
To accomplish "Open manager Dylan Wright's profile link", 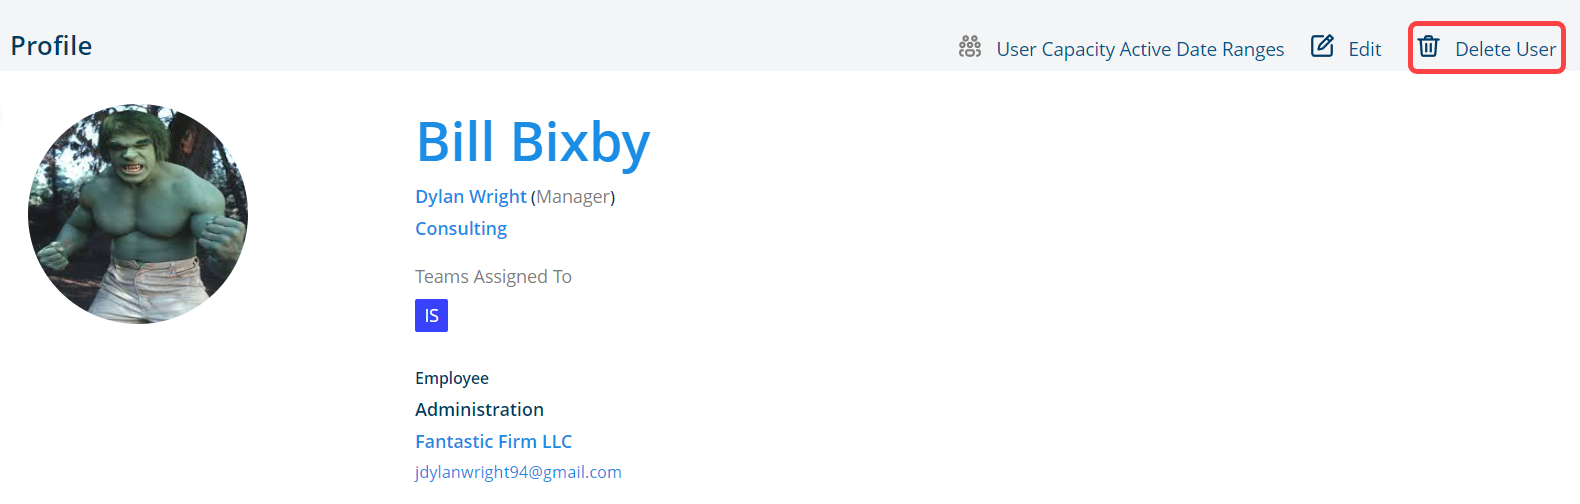I will click(471, 197).
